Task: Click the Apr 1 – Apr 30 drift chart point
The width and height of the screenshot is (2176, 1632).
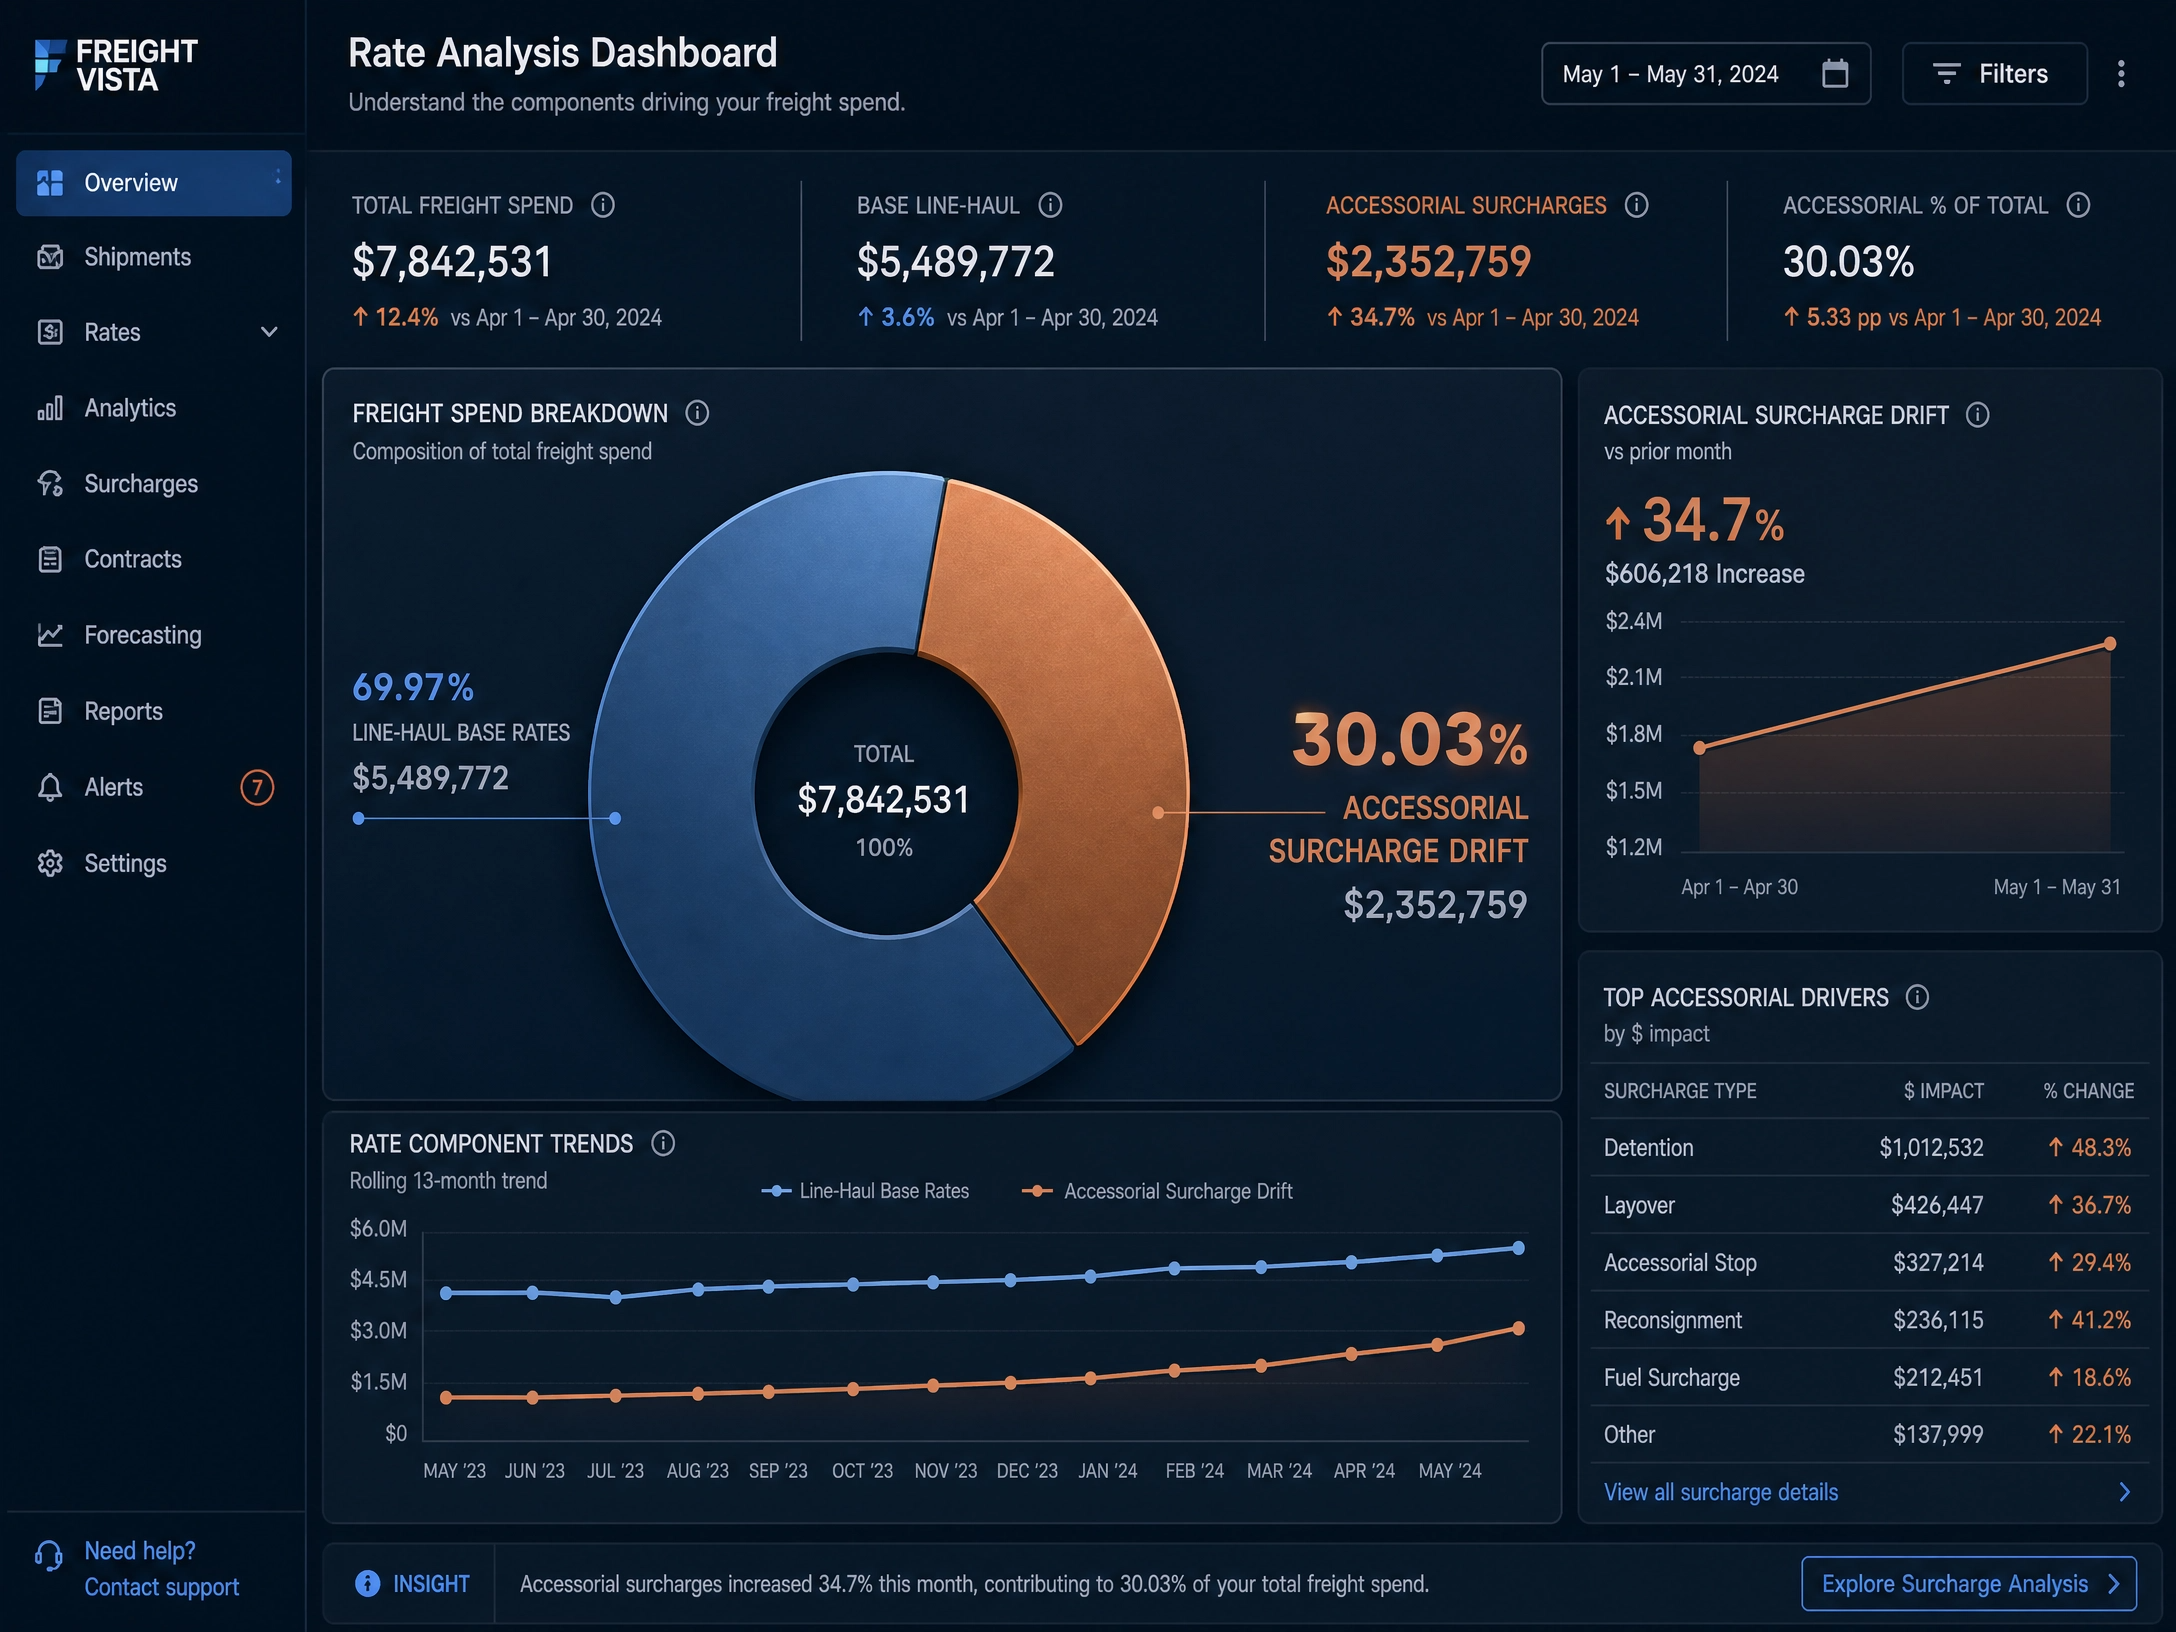Action: [x=1699, y=748]
